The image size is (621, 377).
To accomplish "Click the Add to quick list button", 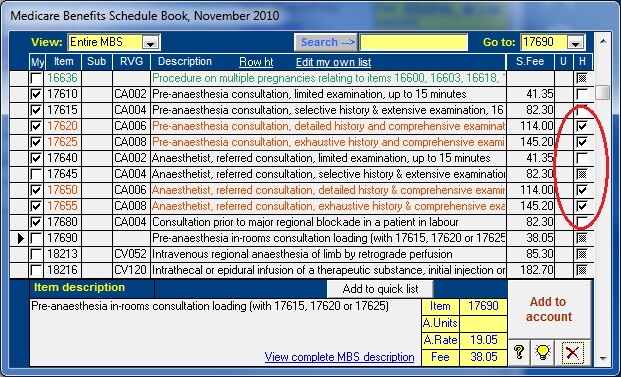I will pos(380,289).
